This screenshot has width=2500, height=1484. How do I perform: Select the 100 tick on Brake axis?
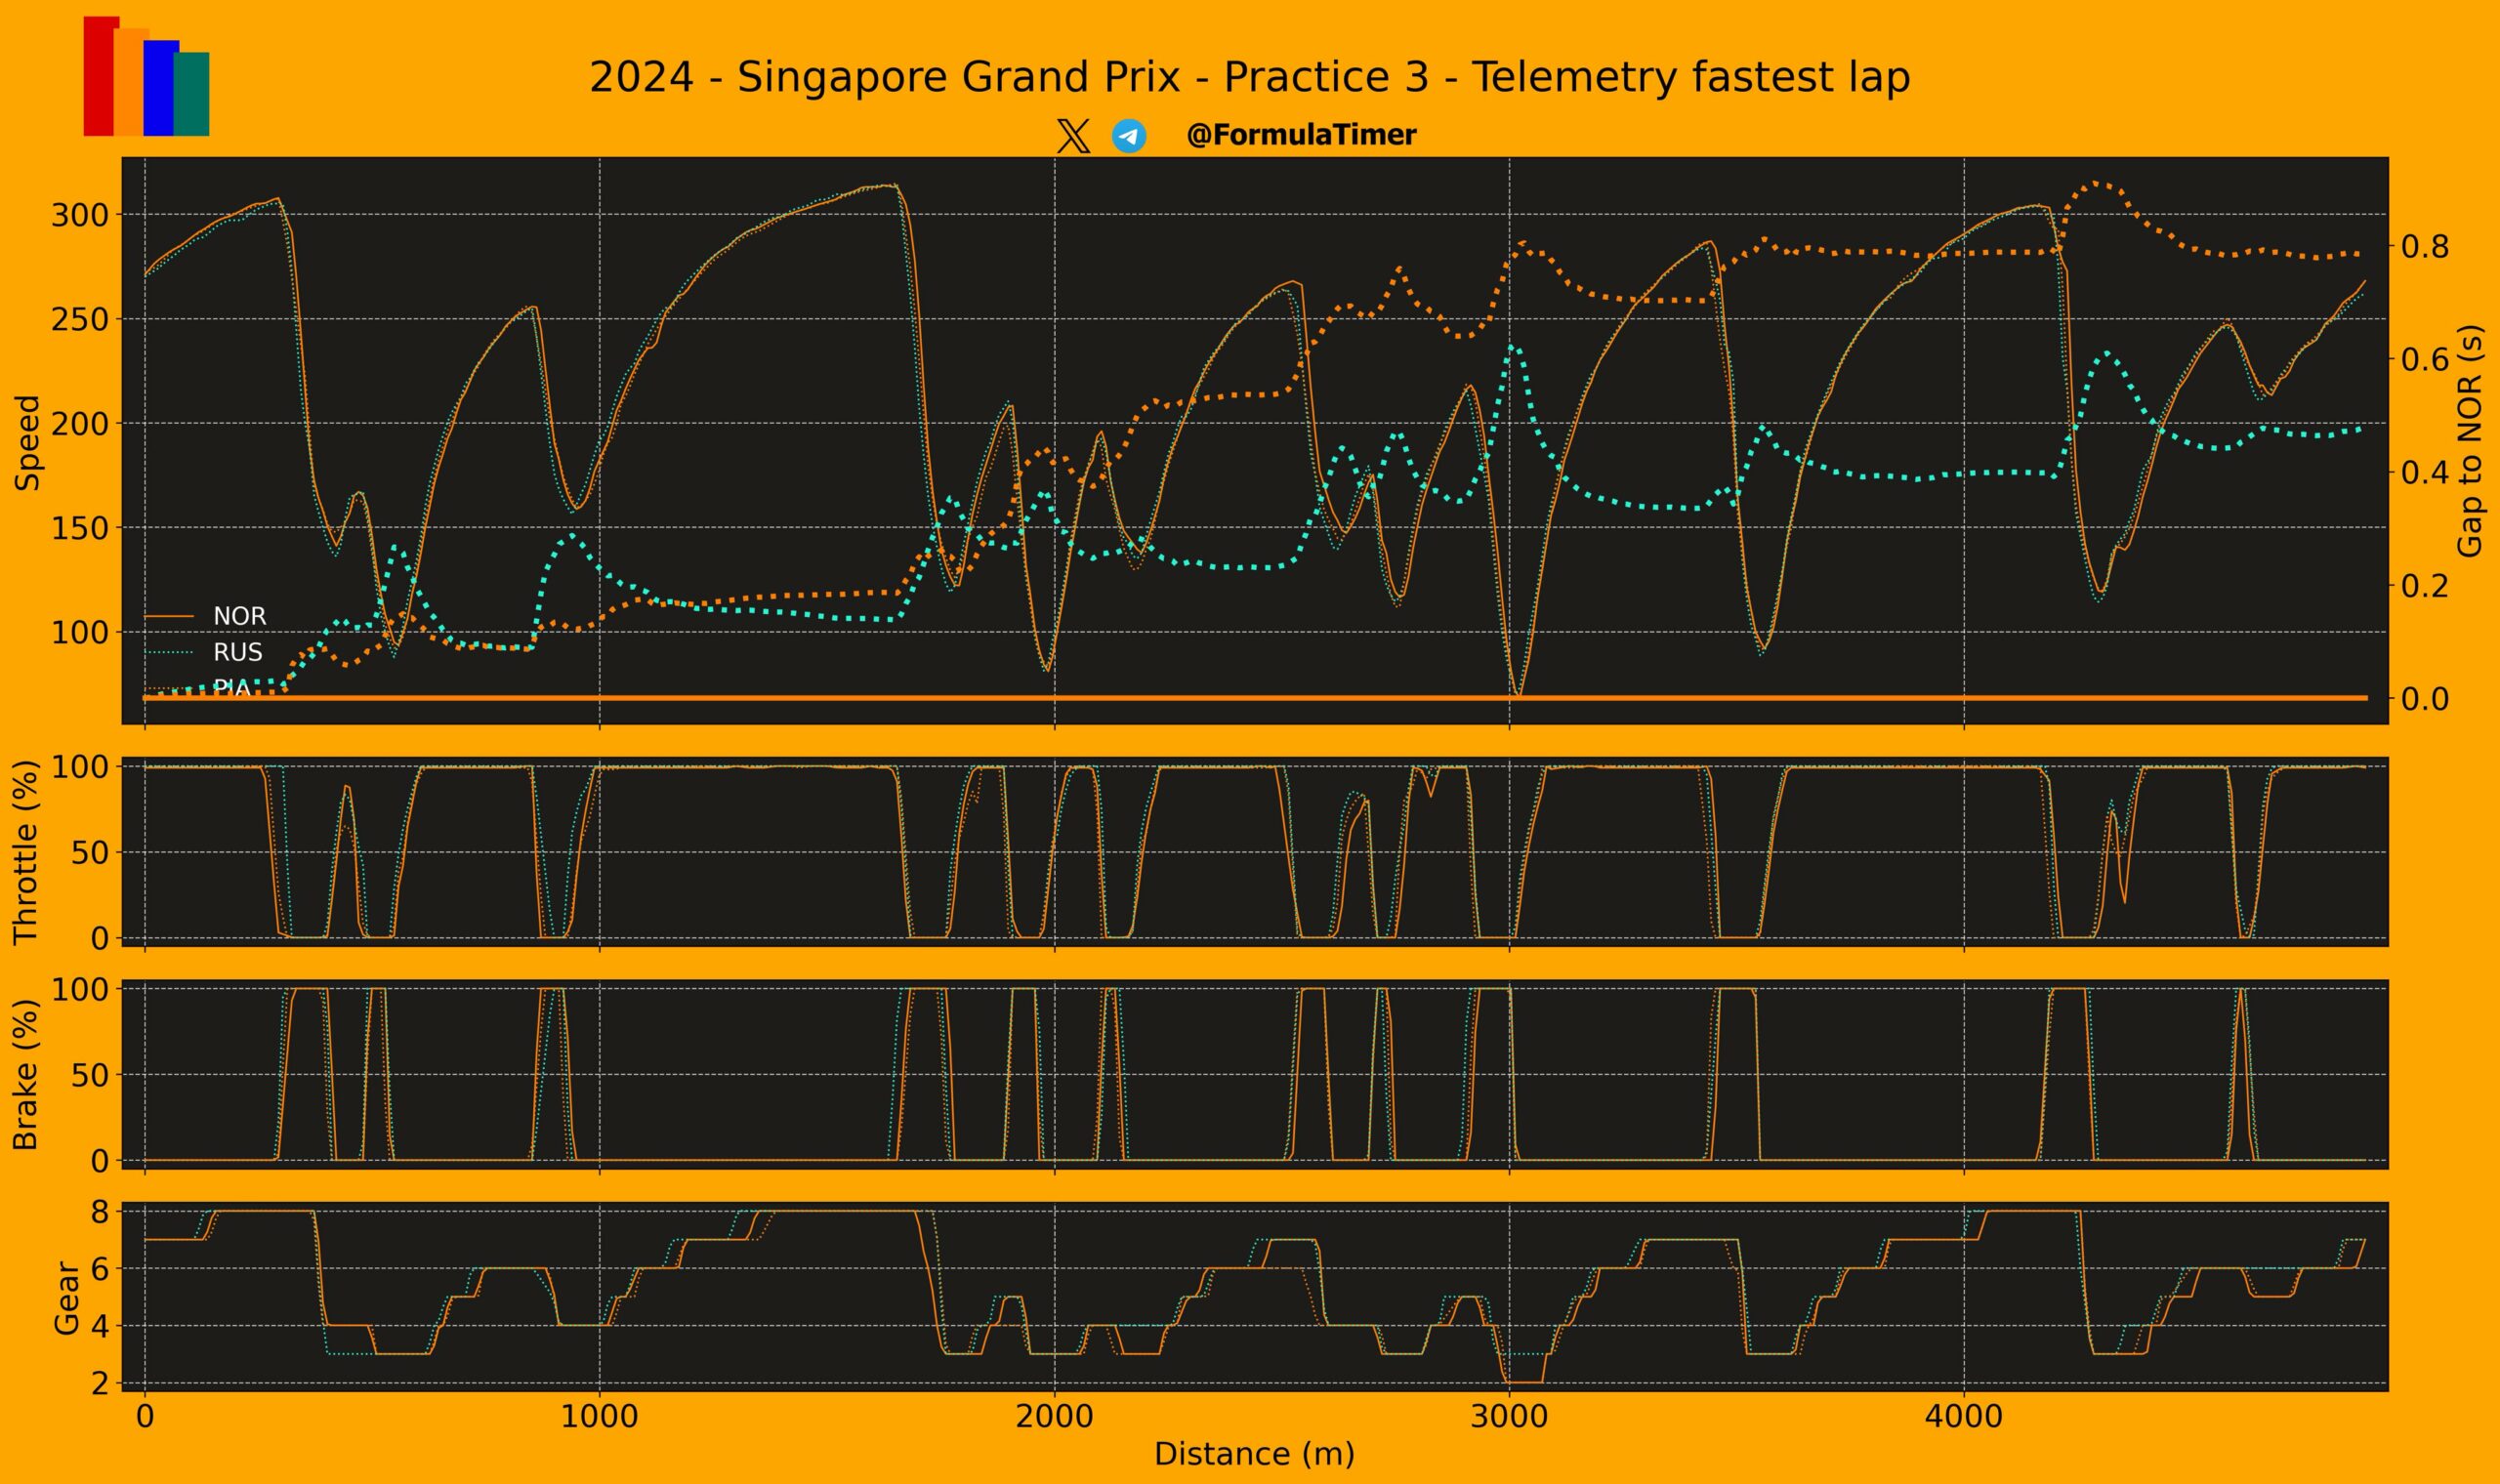tap(79, 989)
